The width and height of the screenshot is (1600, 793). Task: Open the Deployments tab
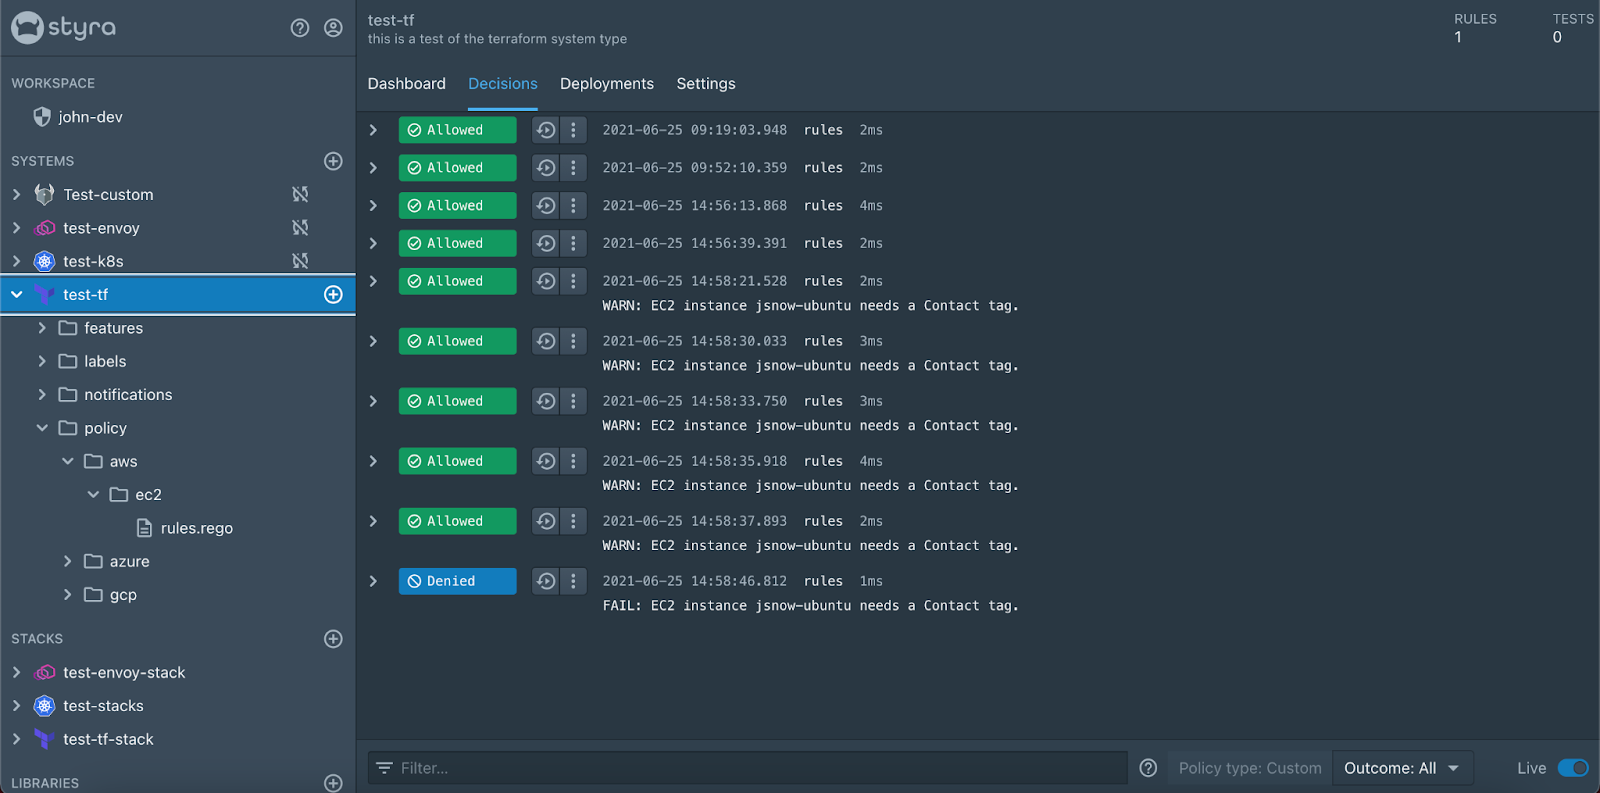607,84
